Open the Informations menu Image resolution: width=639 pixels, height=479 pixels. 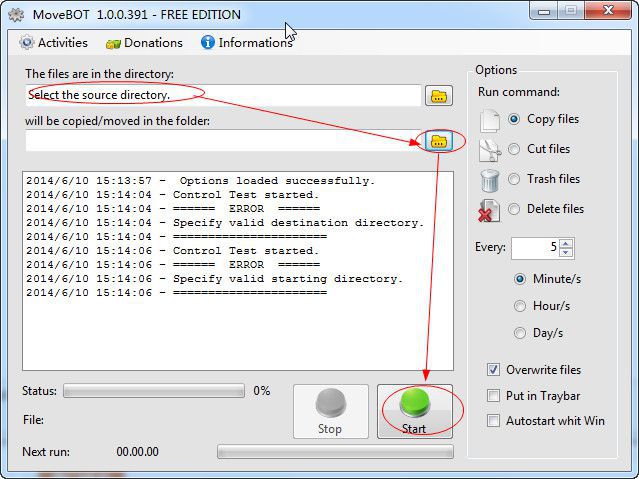(x=247, y=42)
